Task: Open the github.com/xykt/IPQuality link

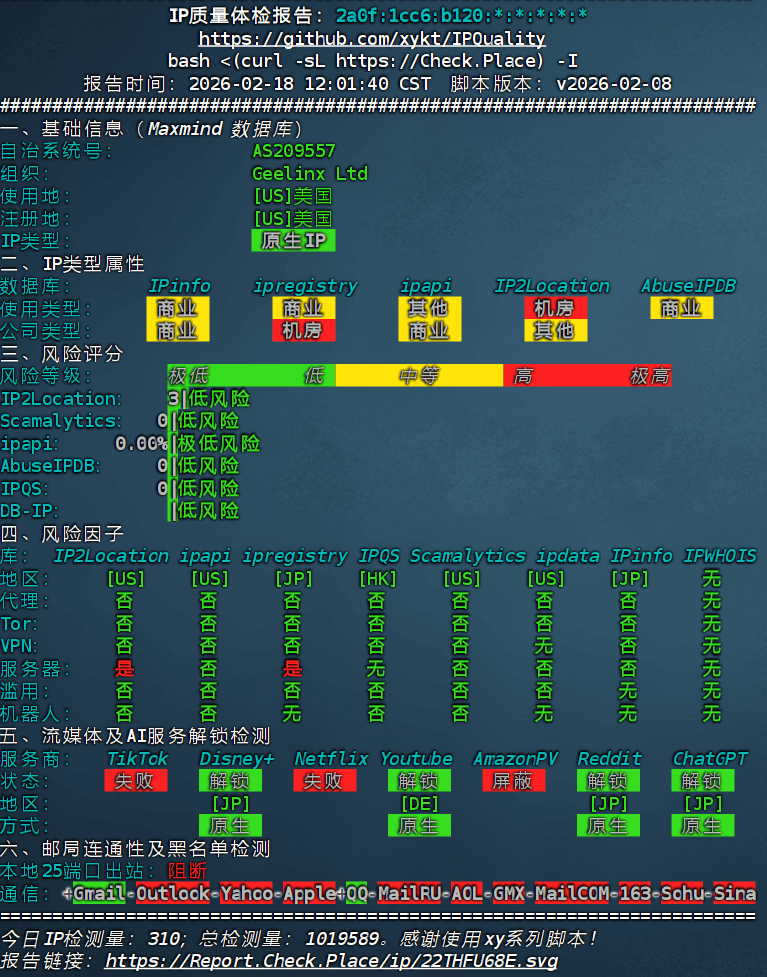Action: 372,39
